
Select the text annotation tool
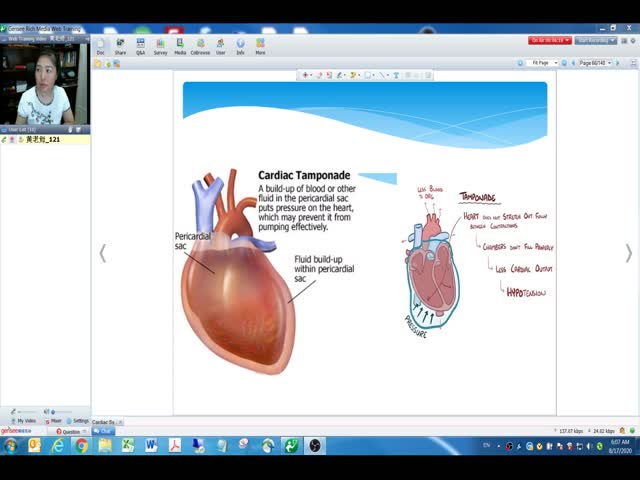396,75
